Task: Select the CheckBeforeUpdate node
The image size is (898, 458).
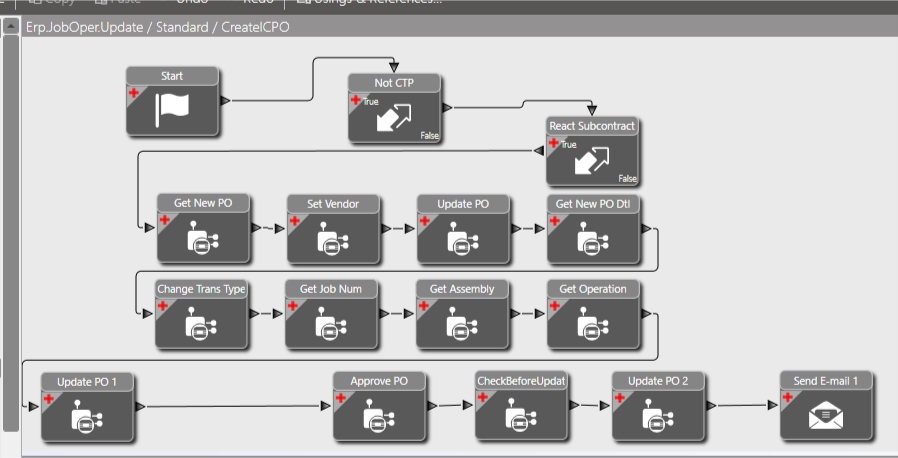Action: [x=521, y=406]
